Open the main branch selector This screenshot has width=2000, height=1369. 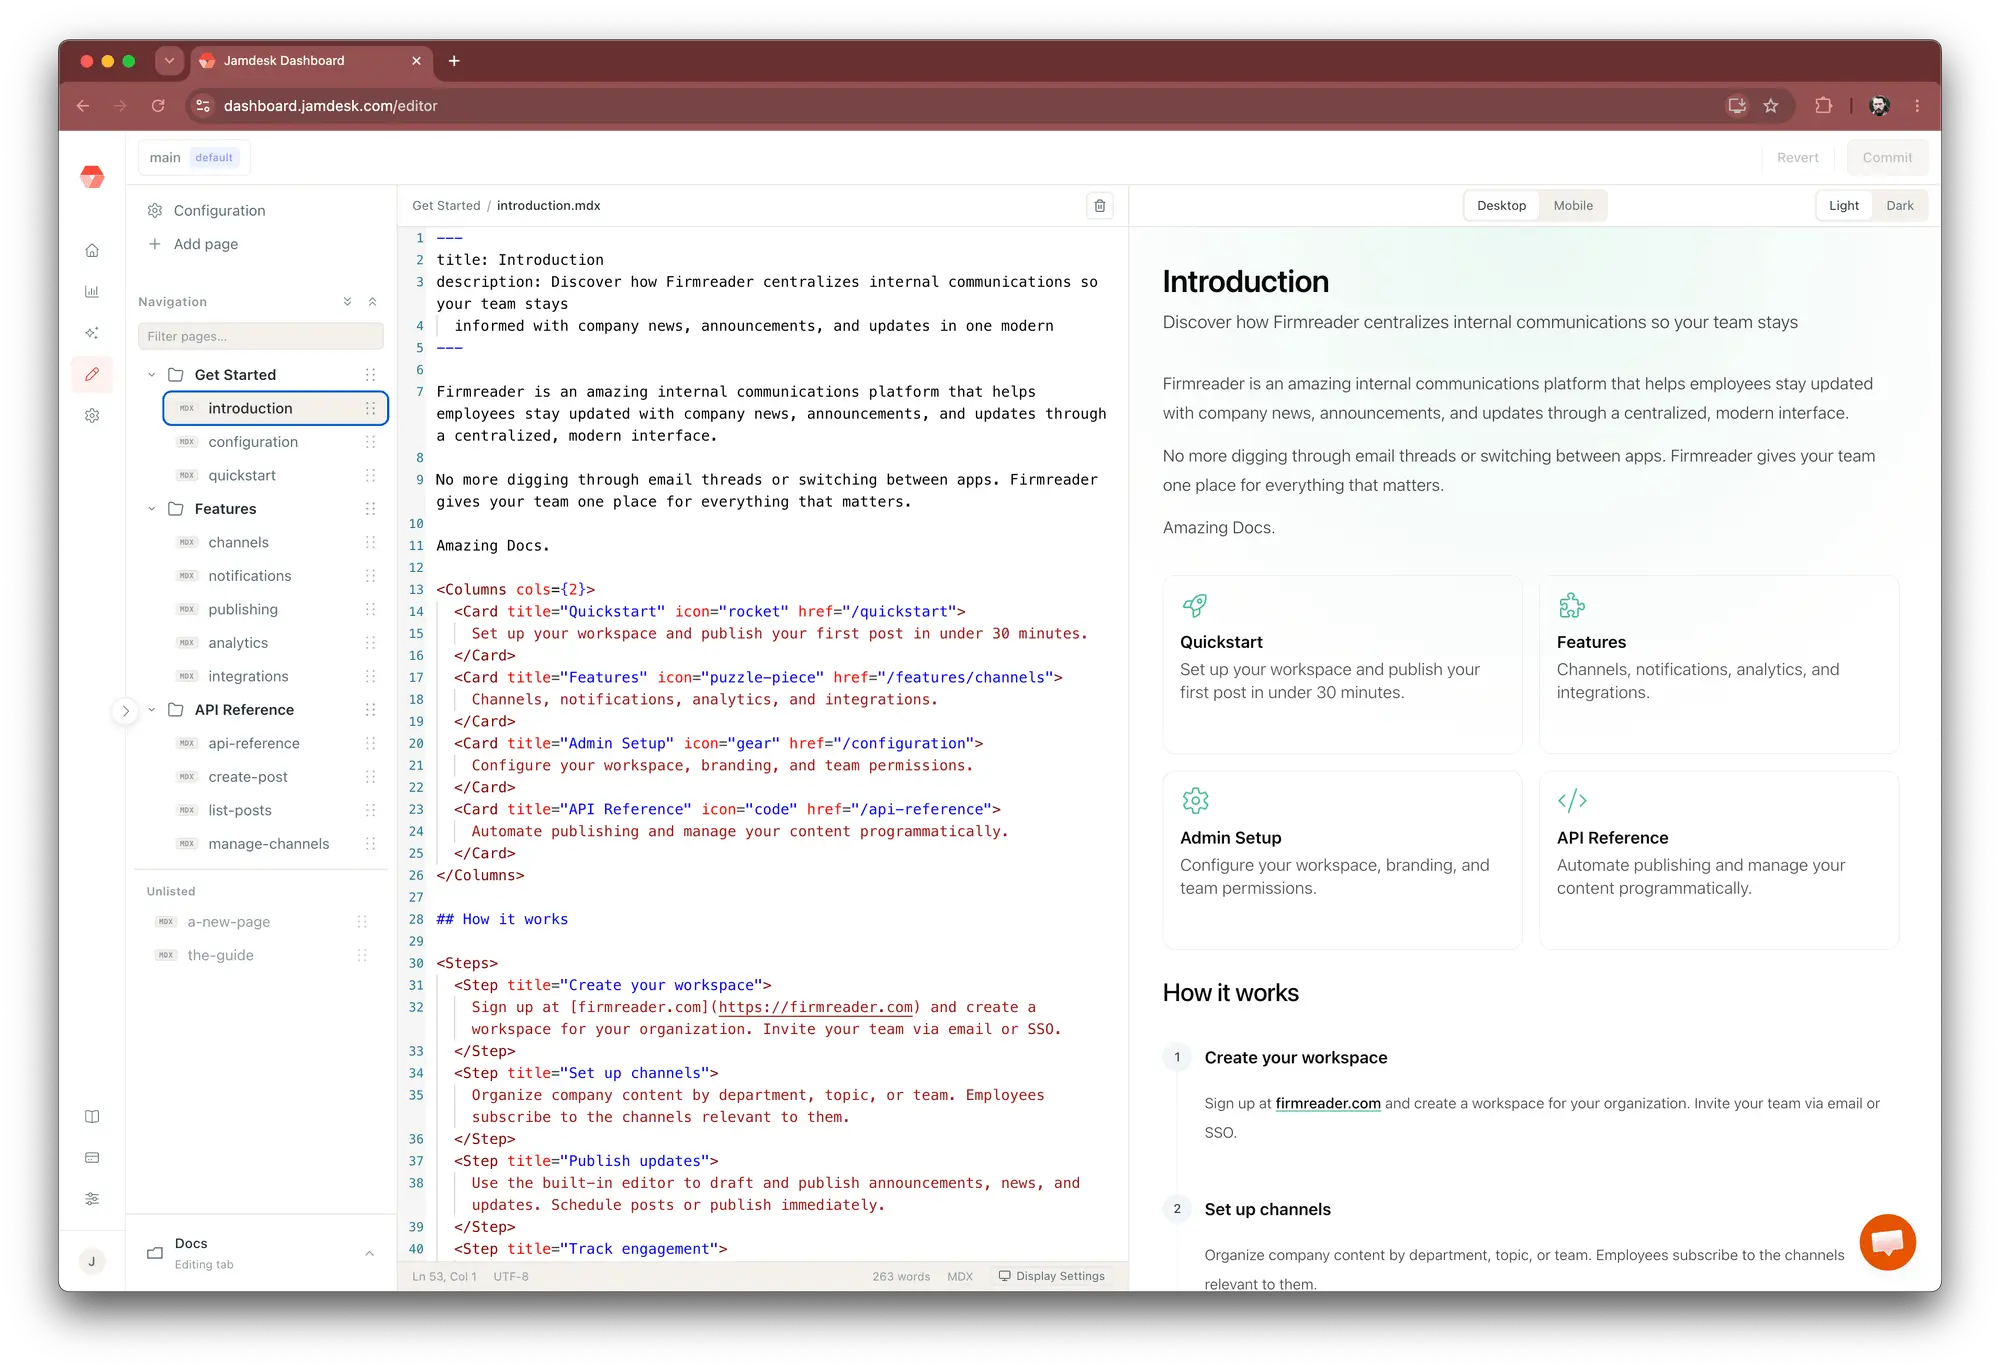(x=194, y=157)
